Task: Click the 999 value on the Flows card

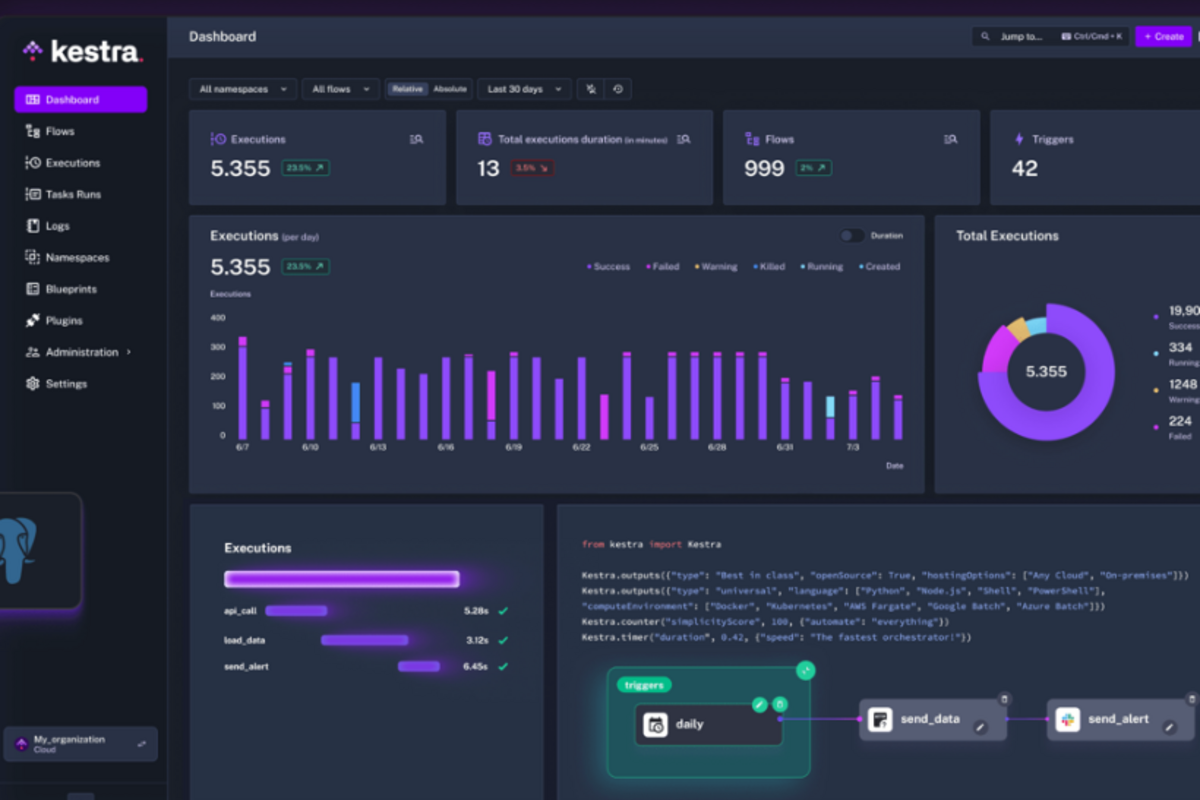Action: [x=764, y=168]
